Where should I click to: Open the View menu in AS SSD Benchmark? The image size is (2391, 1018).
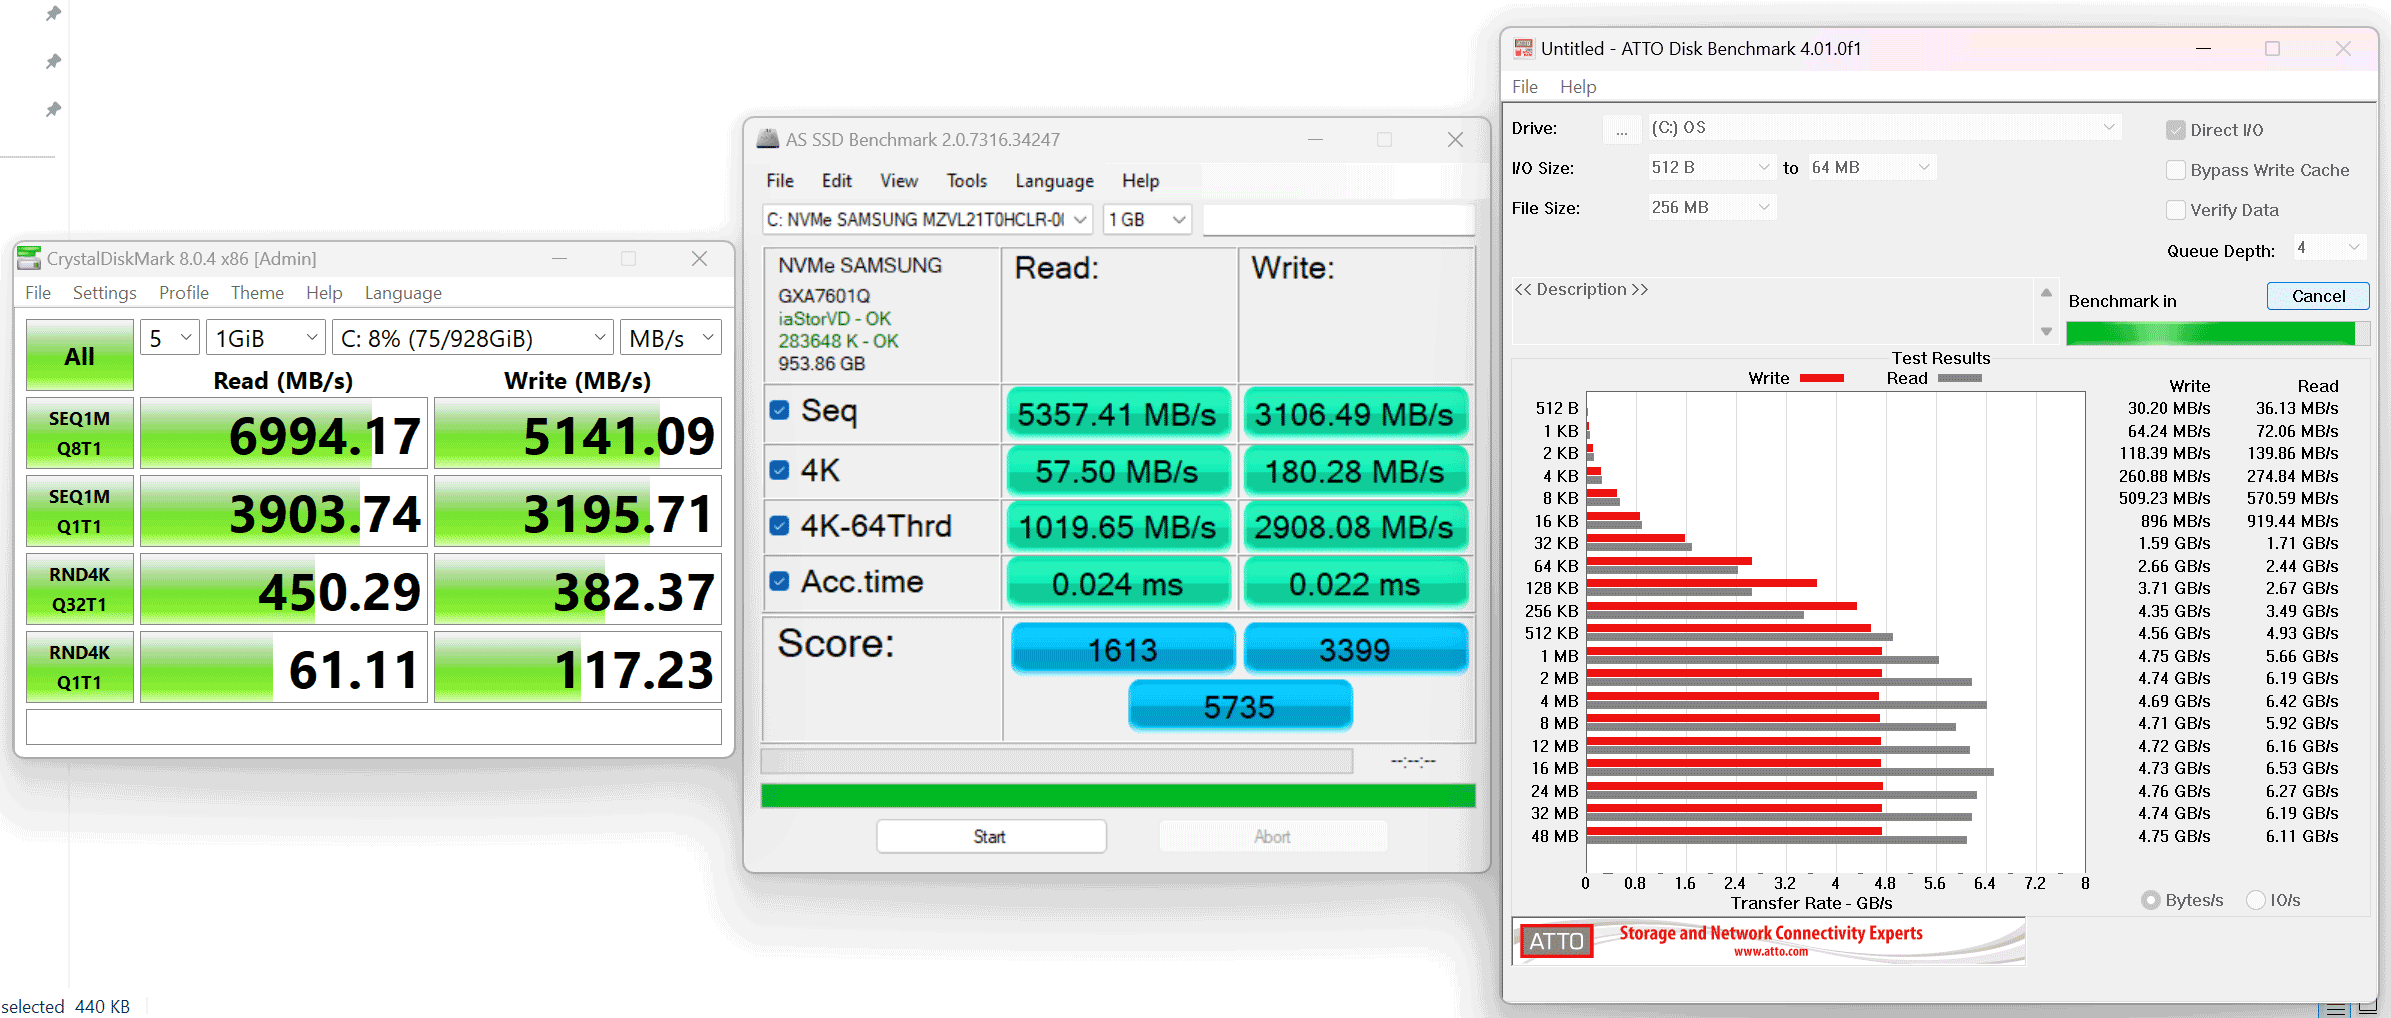(898, 180)
